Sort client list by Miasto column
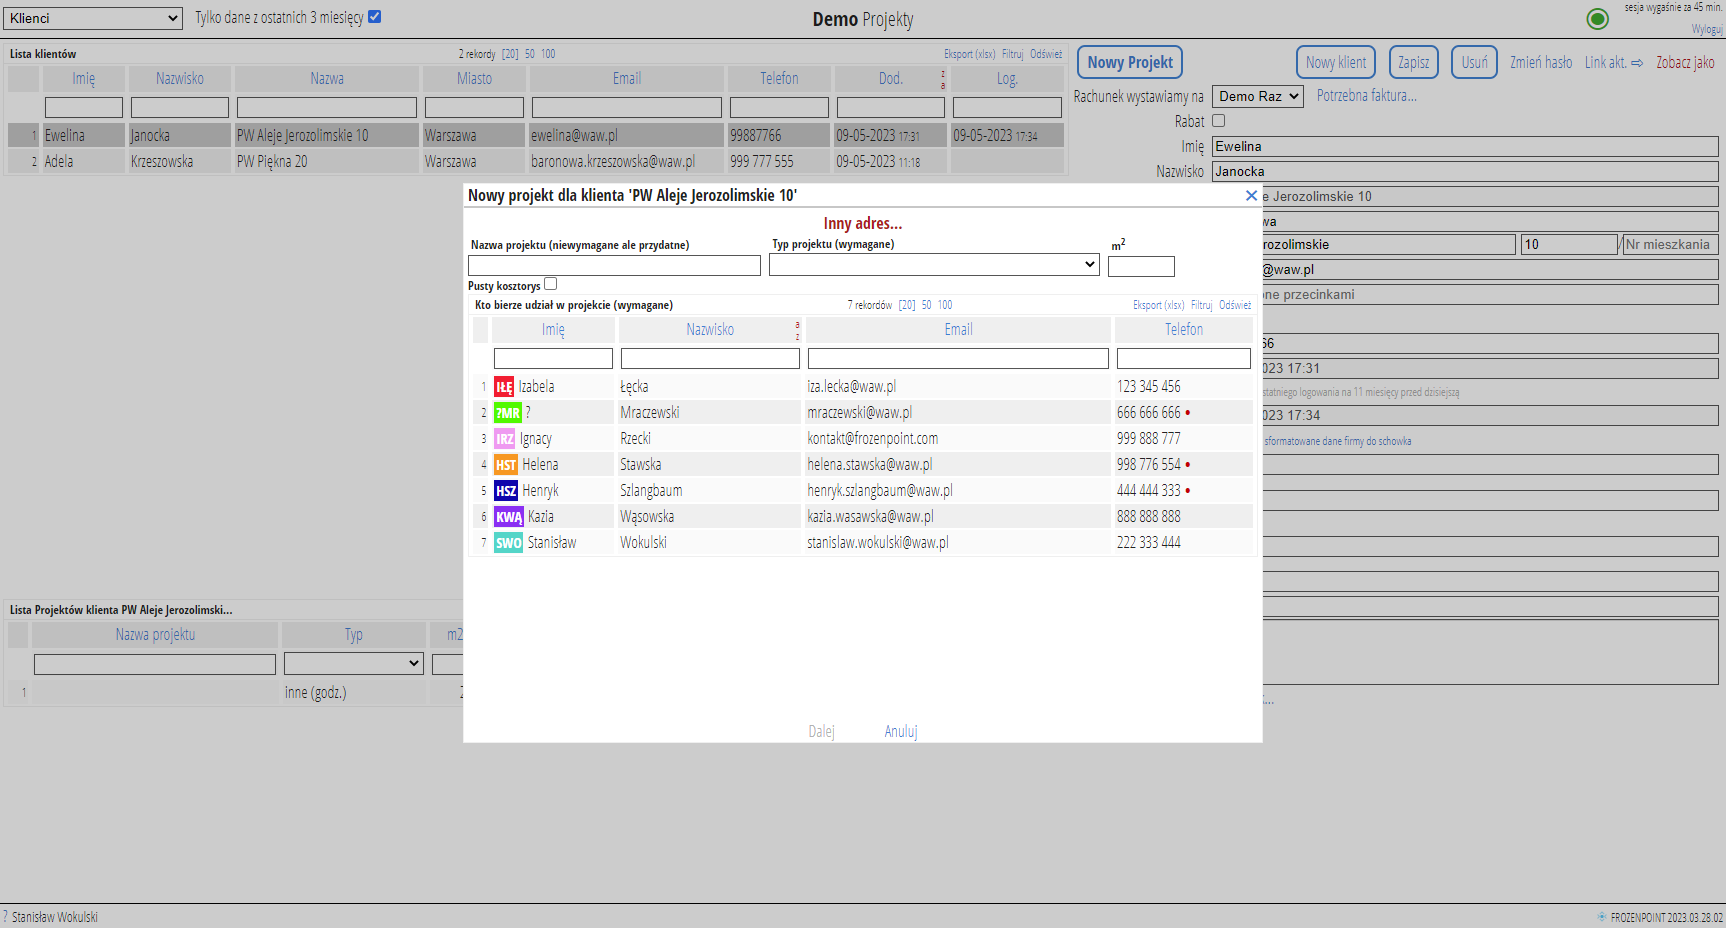Viewport: 1726px width, 928px height. pyautogui.click(x=474, y=78)
